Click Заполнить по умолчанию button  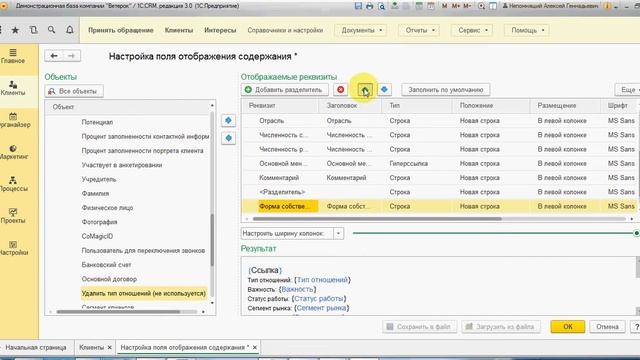coord(446,89)
